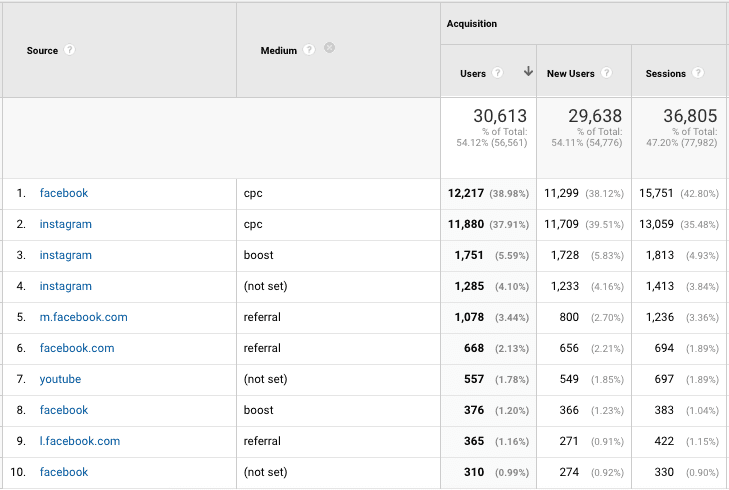Viewport: 729px width, 490px height.
Task: Select users value 365 for l.facebook.com
Action: tap(474, 441)
